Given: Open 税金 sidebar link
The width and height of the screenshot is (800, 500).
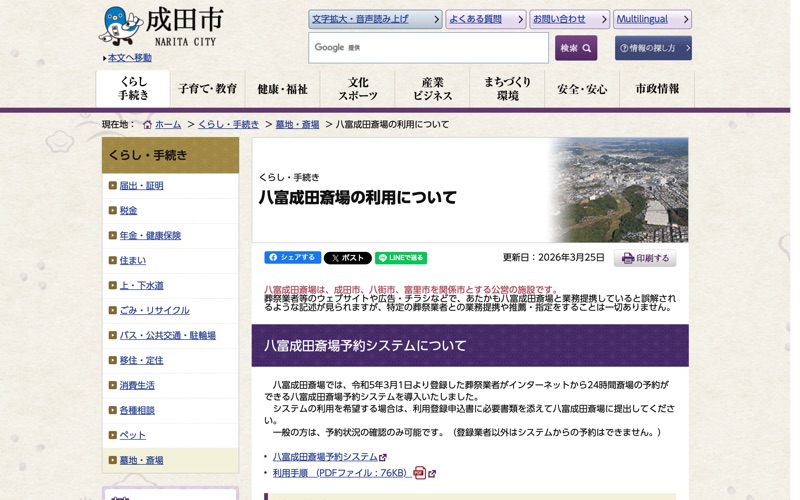Looking at the screenshot, I should pyautogui.click(x=128, y=210).
